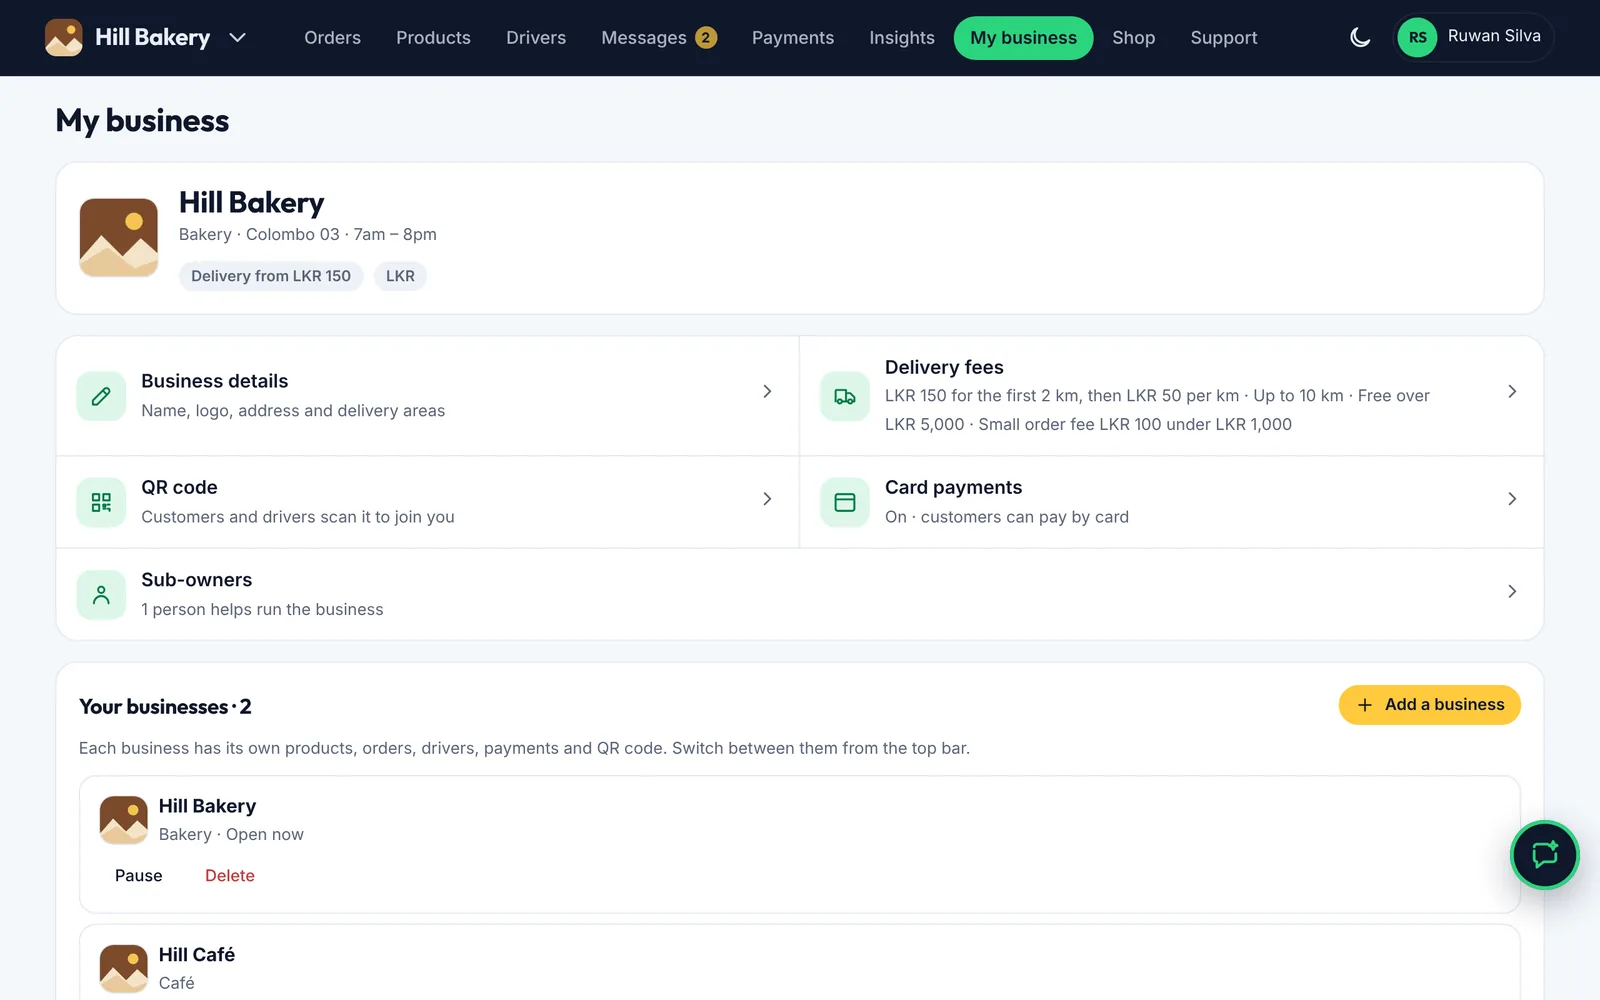Click Hill Bakery thumbnail in businesses list
The image size is (1600, 1000).
[x=124, y=820]
